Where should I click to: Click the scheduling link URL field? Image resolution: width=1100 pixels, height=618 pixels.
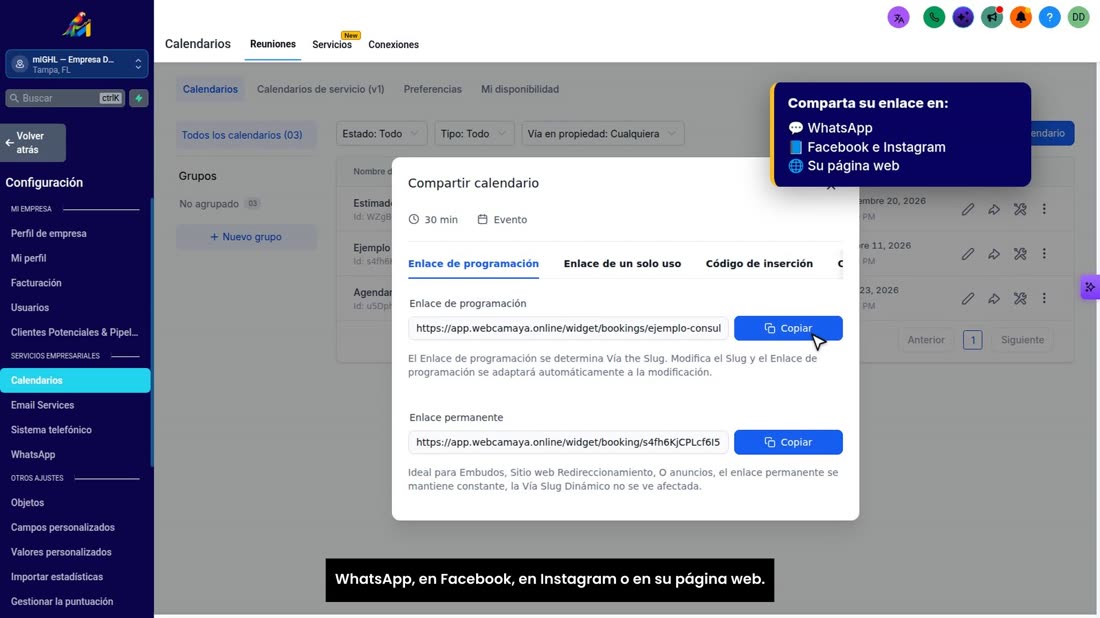(568, 328)
